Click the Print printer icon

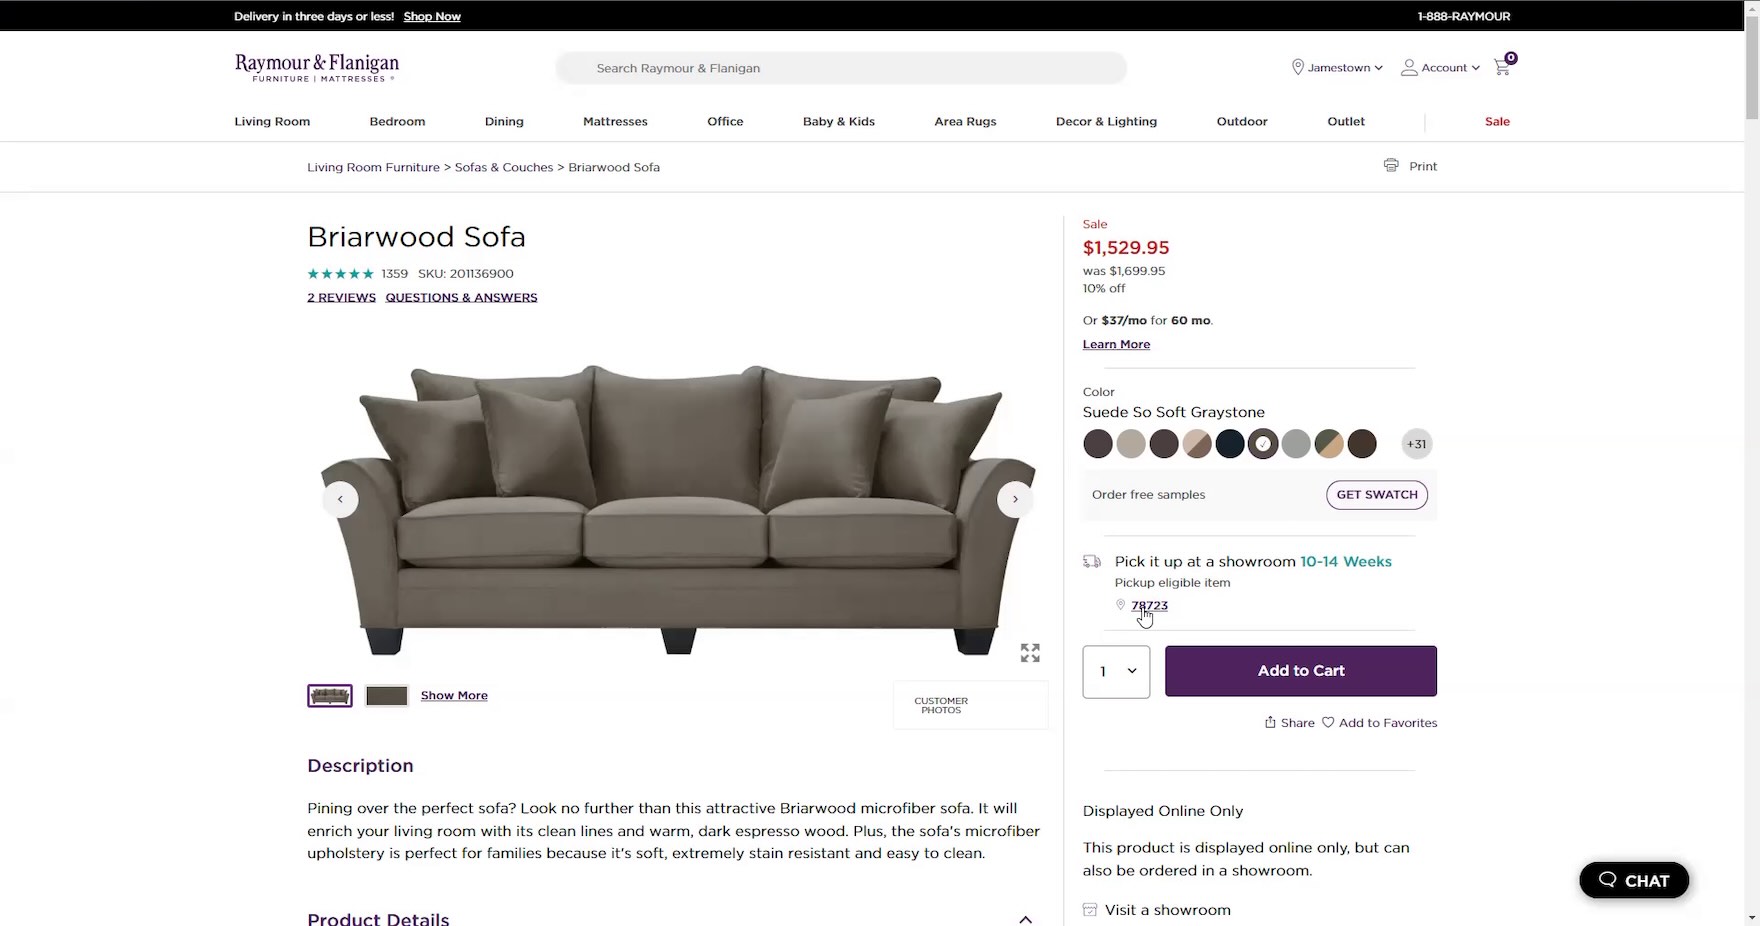[x=1391, y=166]
